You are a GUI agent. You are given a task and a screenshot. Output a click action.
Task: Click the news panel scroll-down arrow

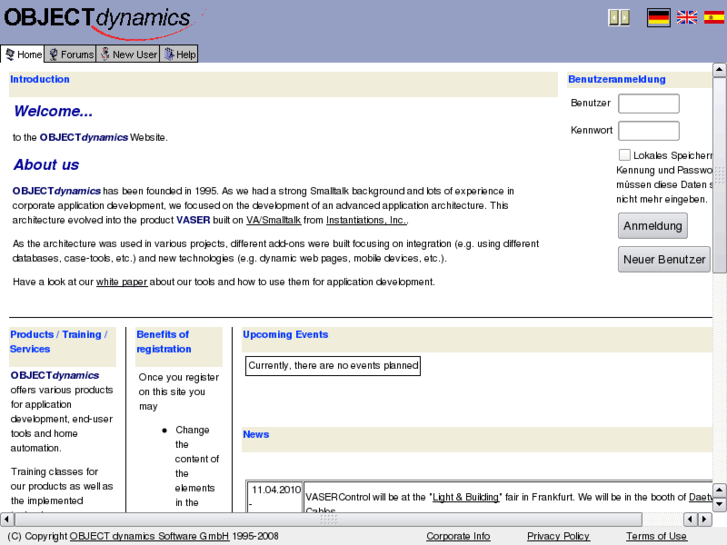coord(719,504)
